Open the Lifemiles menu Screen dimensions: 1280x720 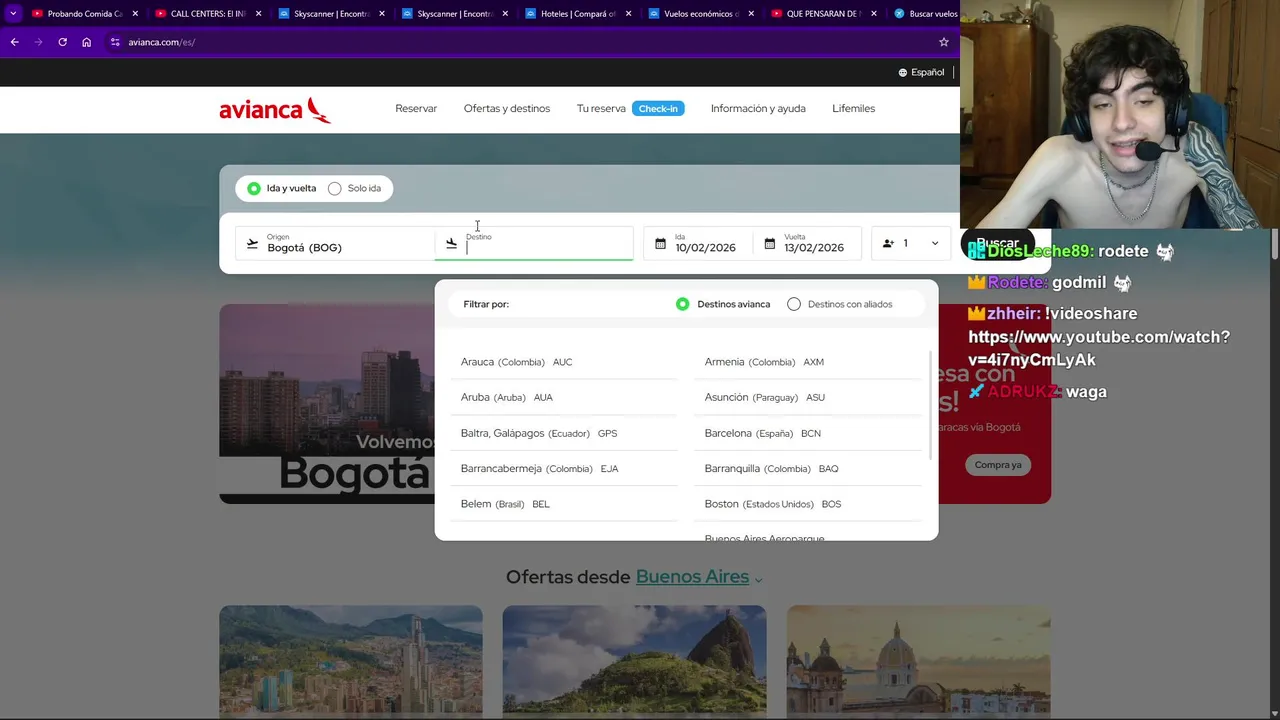853,108
